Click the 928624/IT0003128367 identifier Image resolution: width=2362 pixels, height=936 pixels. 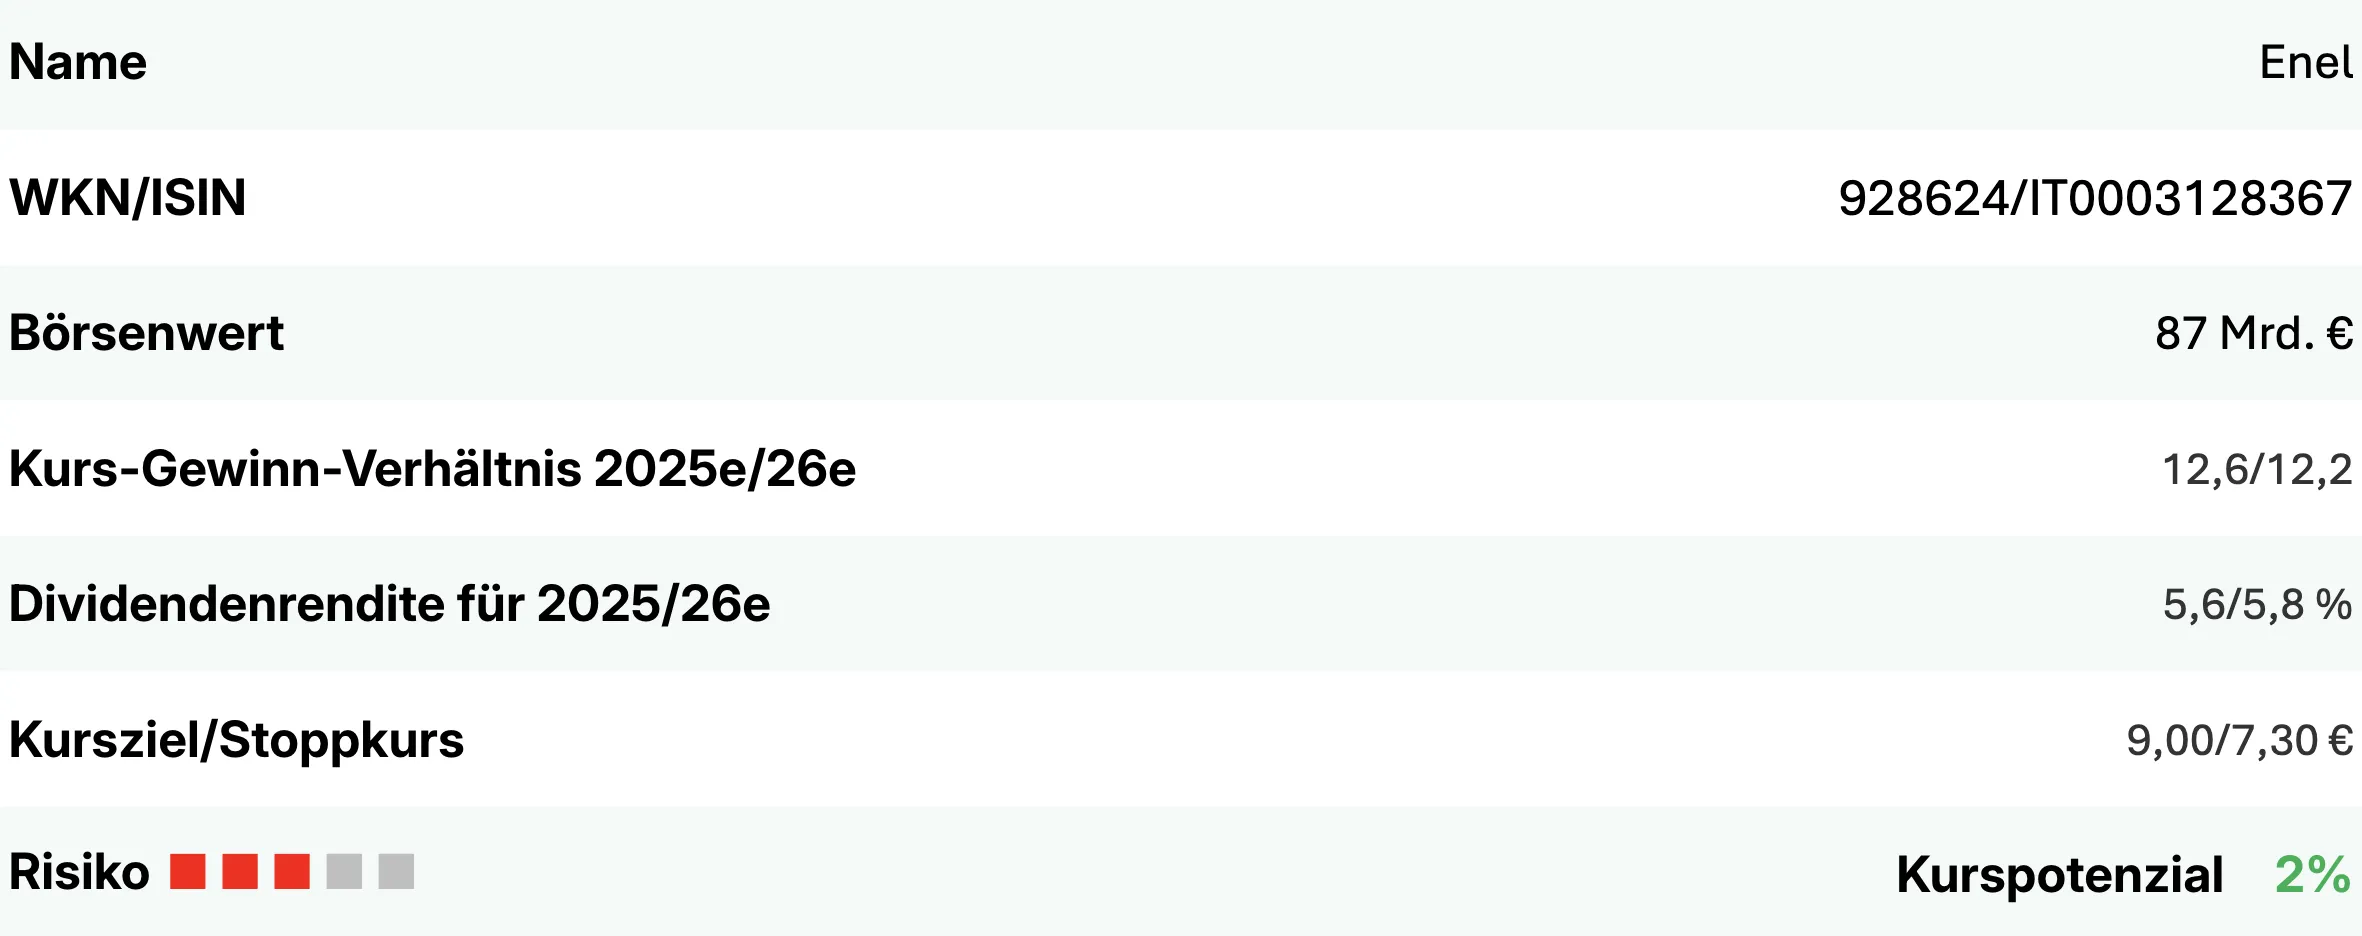tap(2095, 198)
